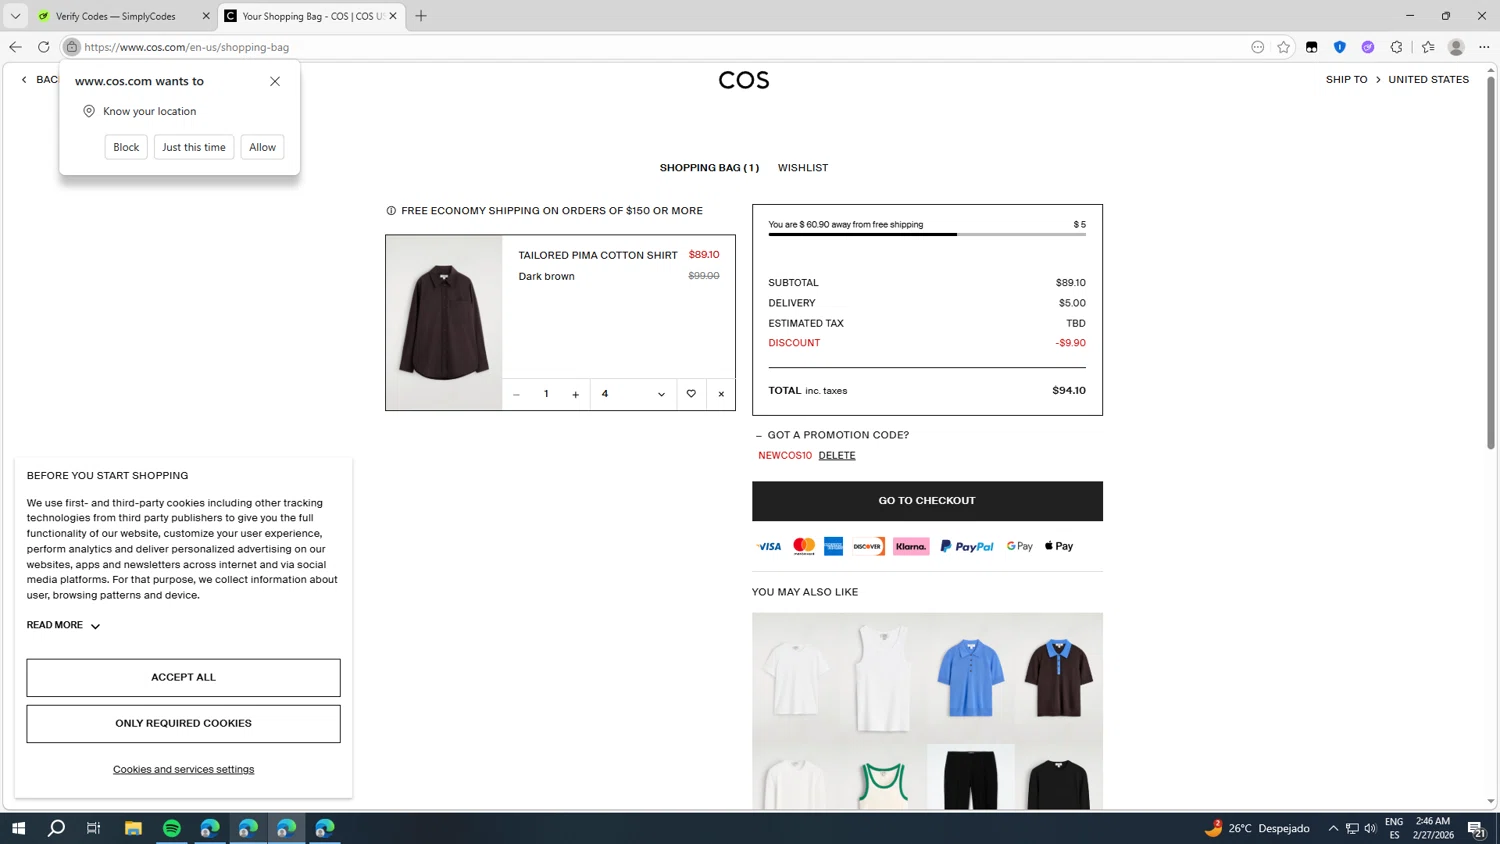1500x844 pixels.
Task: Open the browser extensions icon
Action: point(1396,47)
